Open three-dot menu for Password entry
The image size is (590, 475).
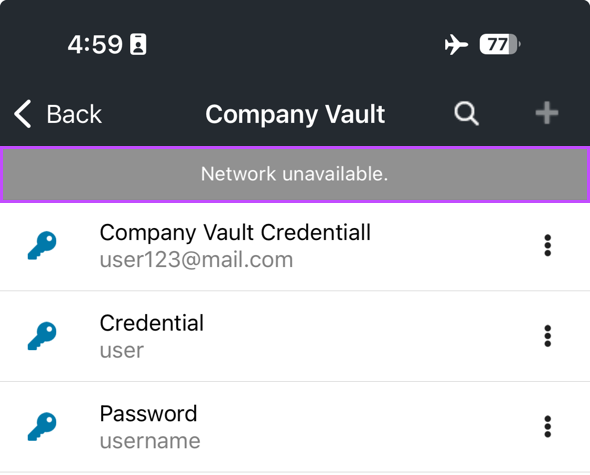[x=547, y=426]
